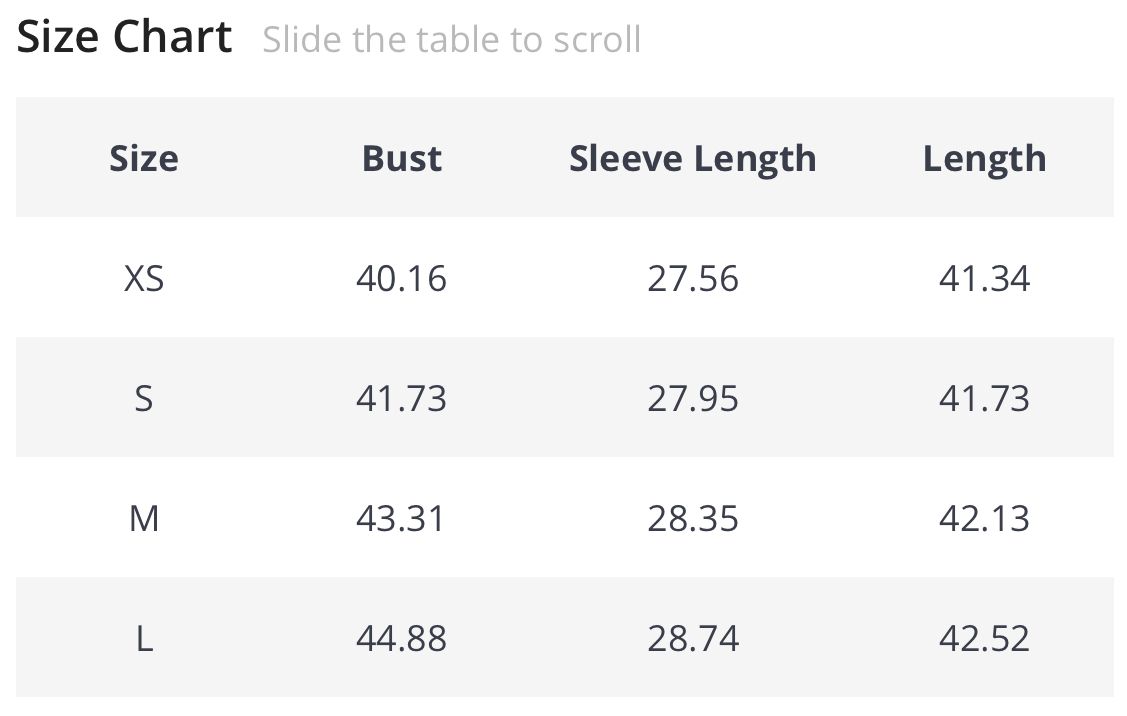The height and width of the screenshot is (716, 1127).
Task: Click the M bust value 43.31
Action: click(x=401, y=518)
